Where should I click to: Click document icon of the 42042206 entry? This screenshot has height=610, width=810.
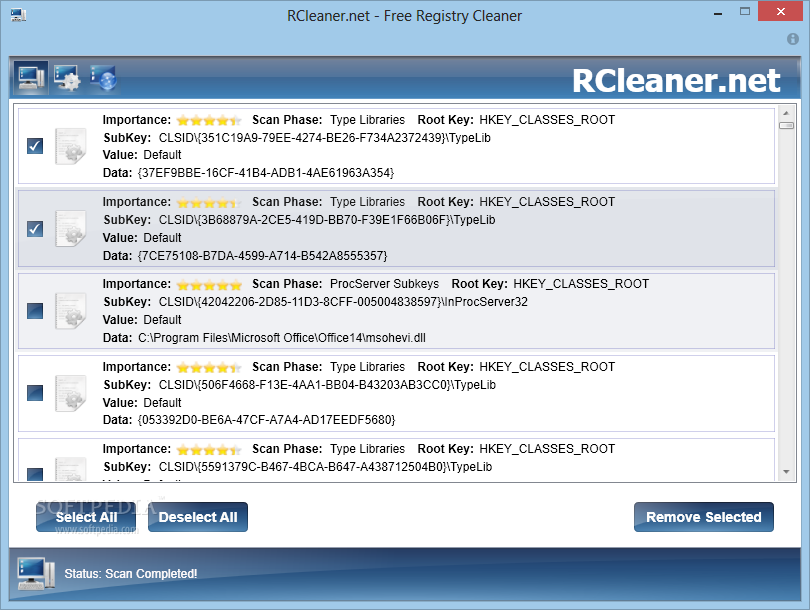click(x=70, y=311)
